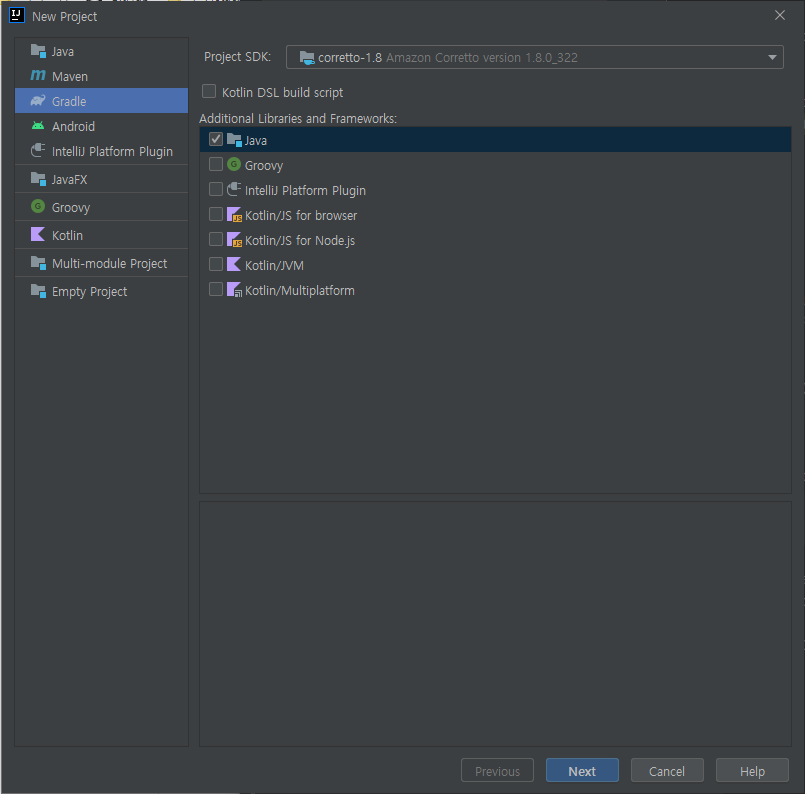
Task: Click the Multi-module Project folder icon
Action: (38, 263)
